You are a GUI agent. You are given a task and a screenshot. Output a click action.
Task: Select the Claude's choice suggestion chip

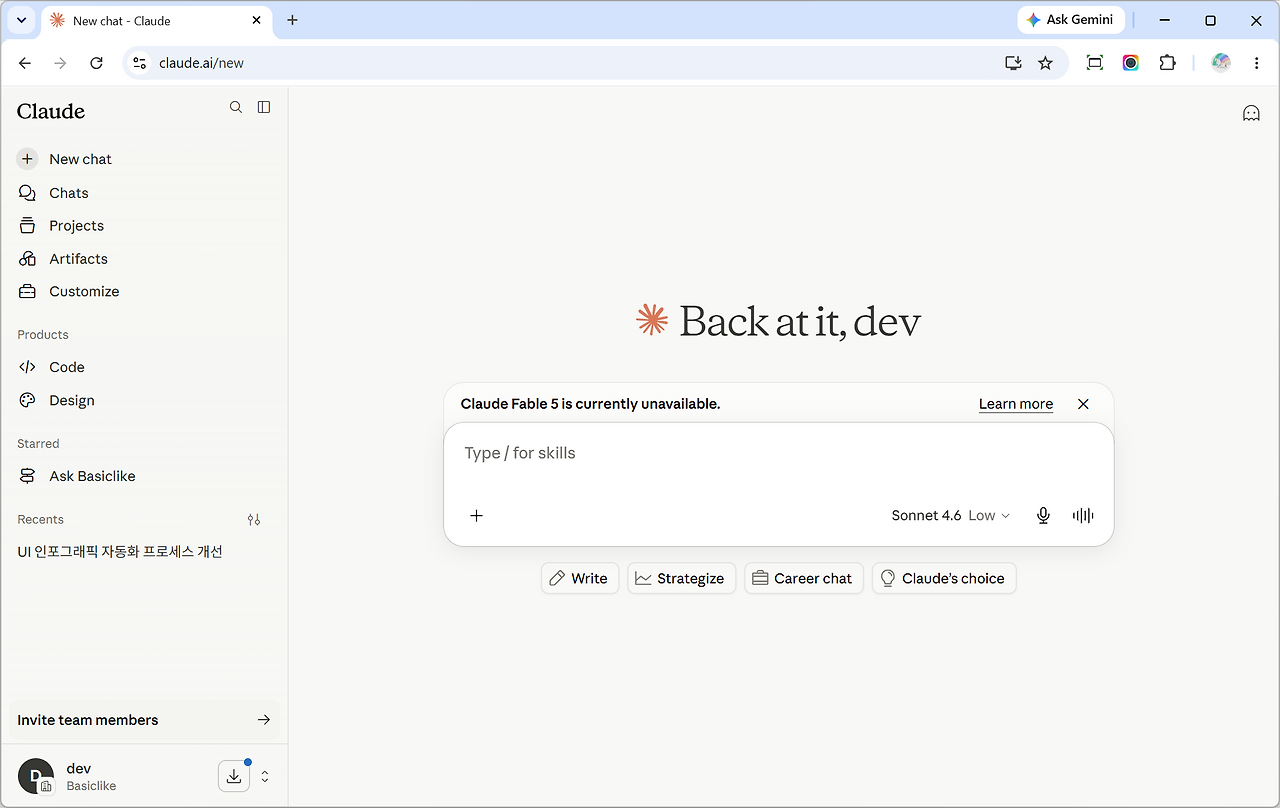944,578
